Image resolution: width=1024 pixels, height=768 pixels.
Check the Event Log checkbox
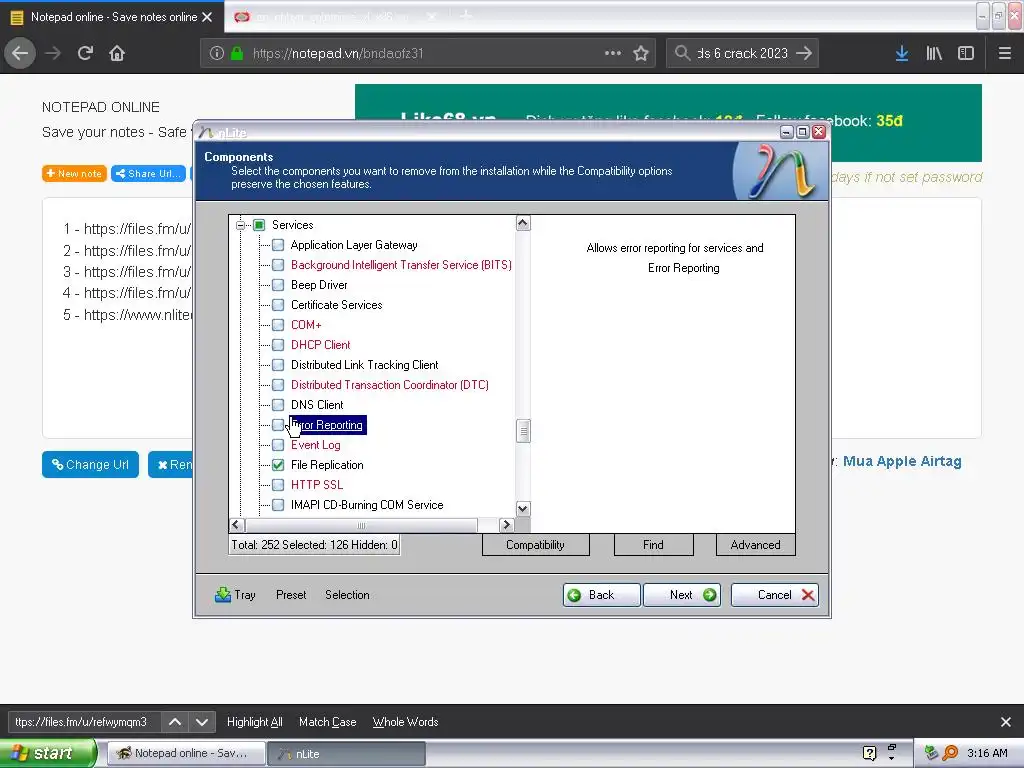coord(278,445)
